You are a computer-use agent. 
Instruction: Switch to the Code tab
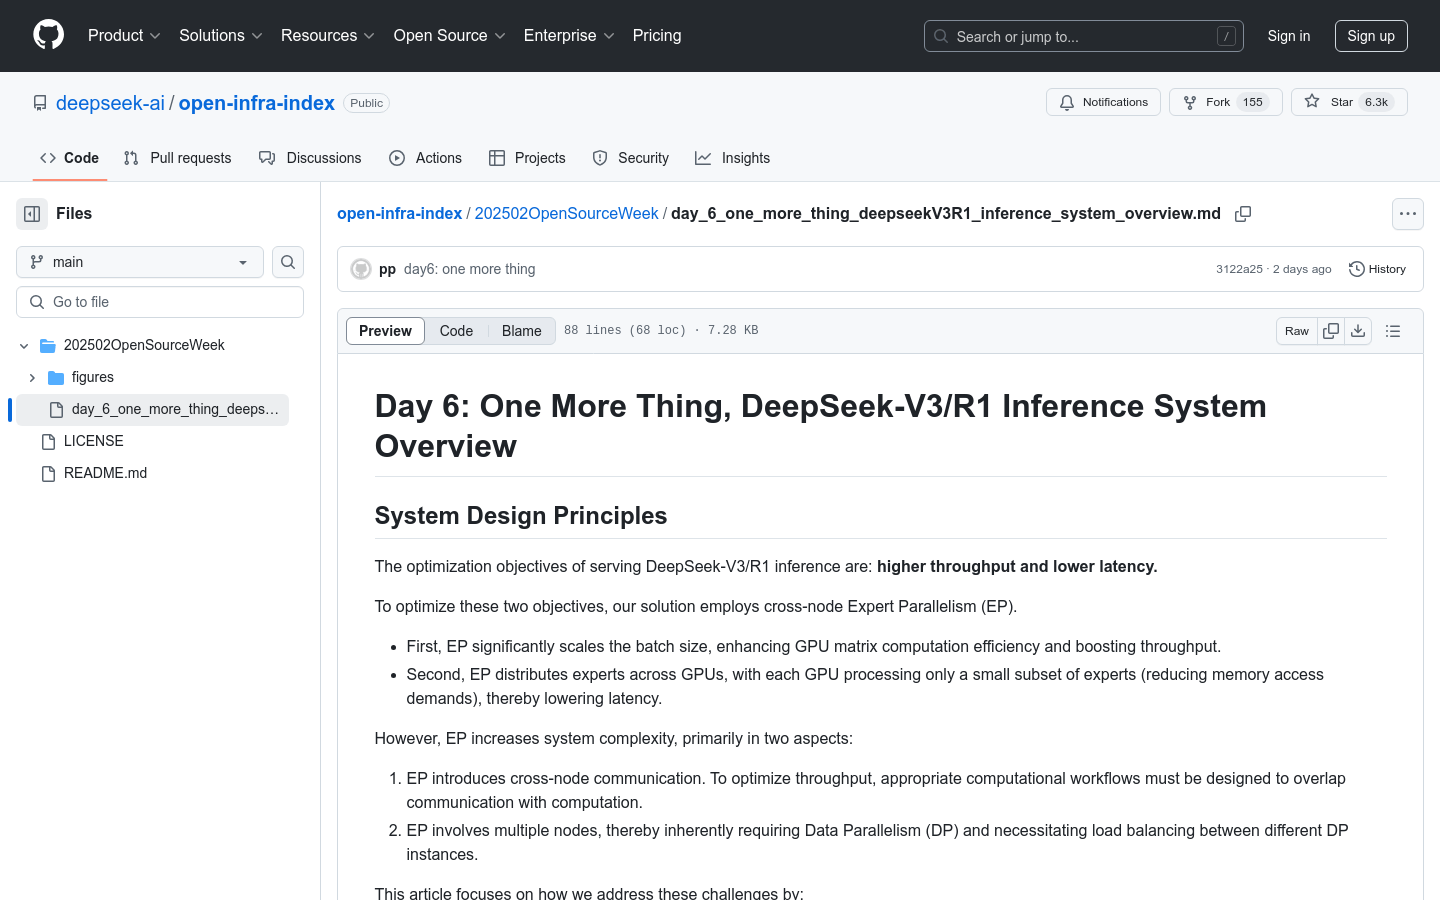tap(70, 158)
